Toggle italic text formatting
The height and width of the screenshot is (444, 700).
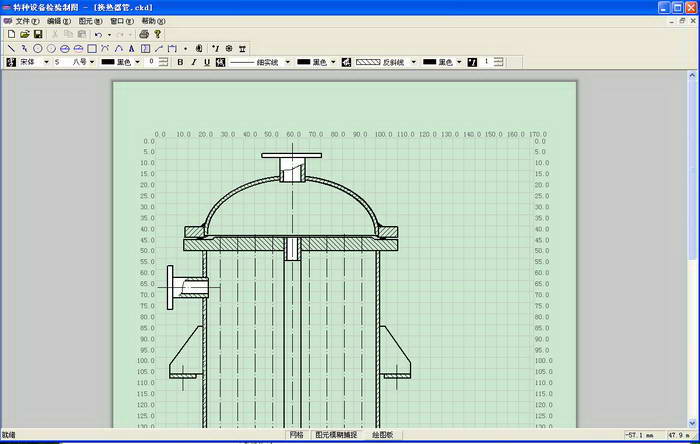[x=194, y=62]
